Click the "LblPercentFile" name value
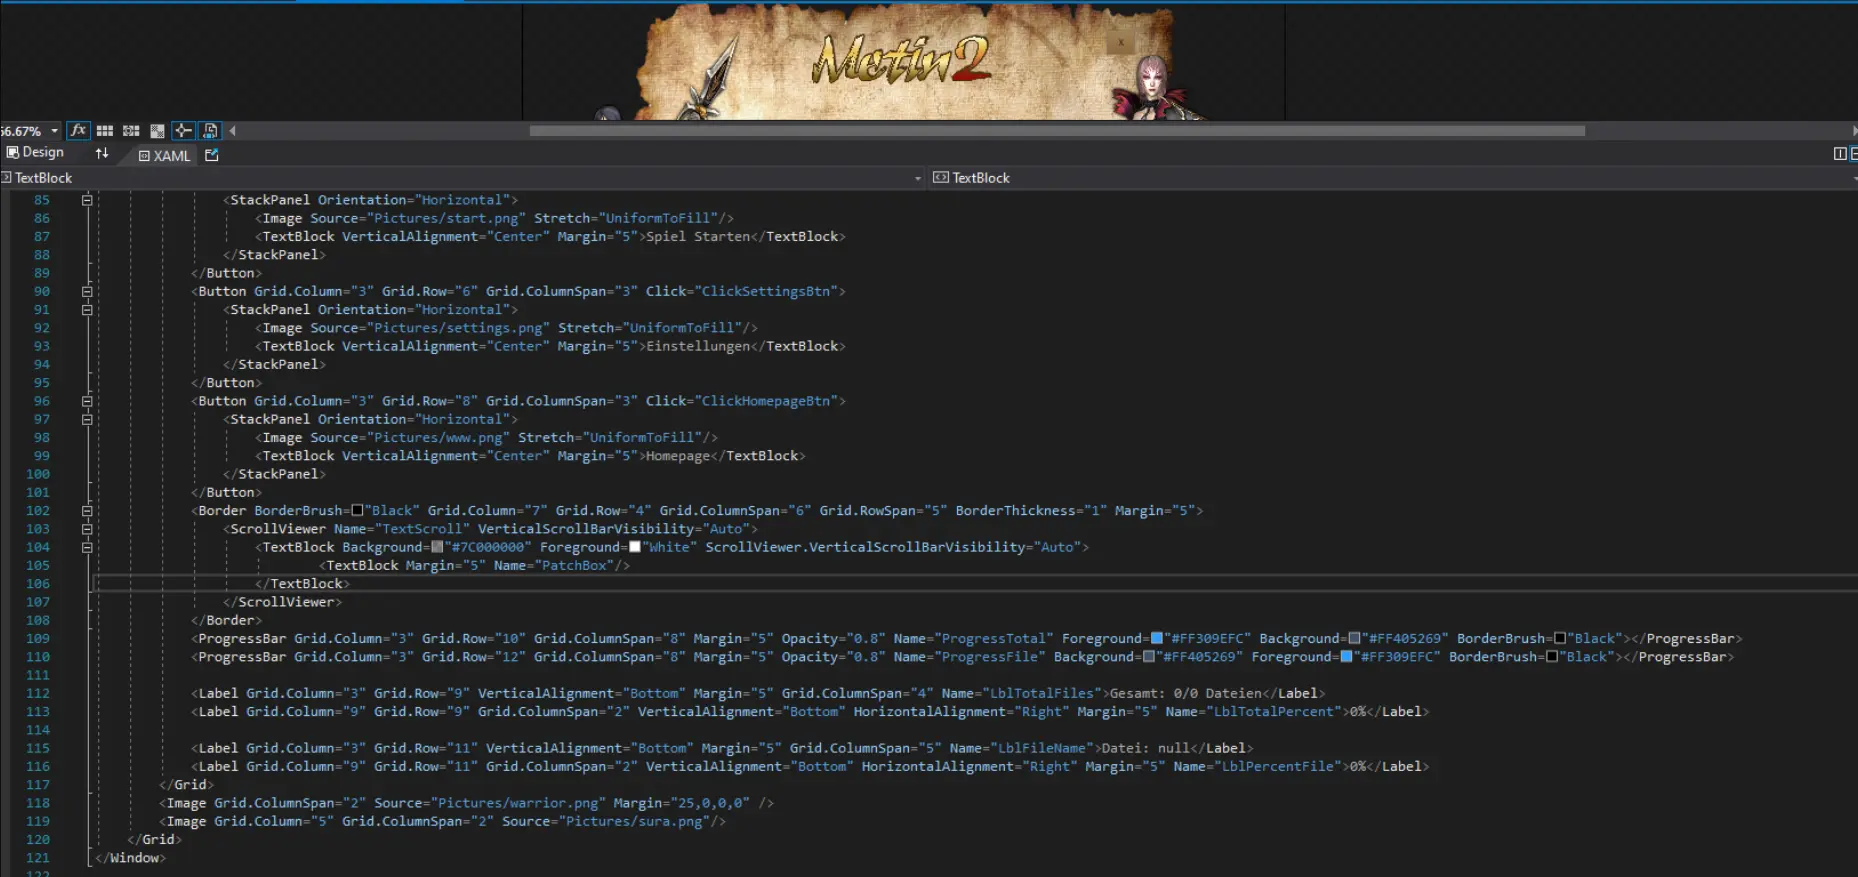1858x877 pixels. (x=1278, y=767)
